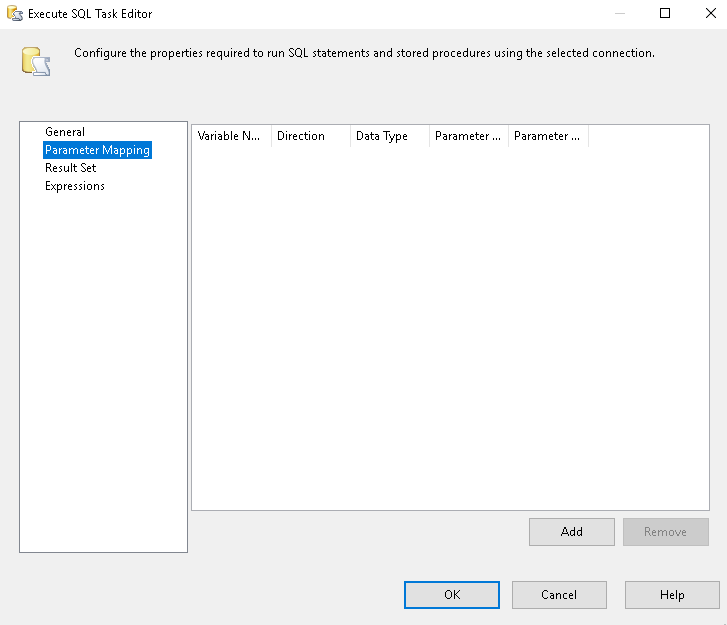Switch to the Result Set page
The height and width of the screenshot is (625, 727).
[x=70, y=168]
